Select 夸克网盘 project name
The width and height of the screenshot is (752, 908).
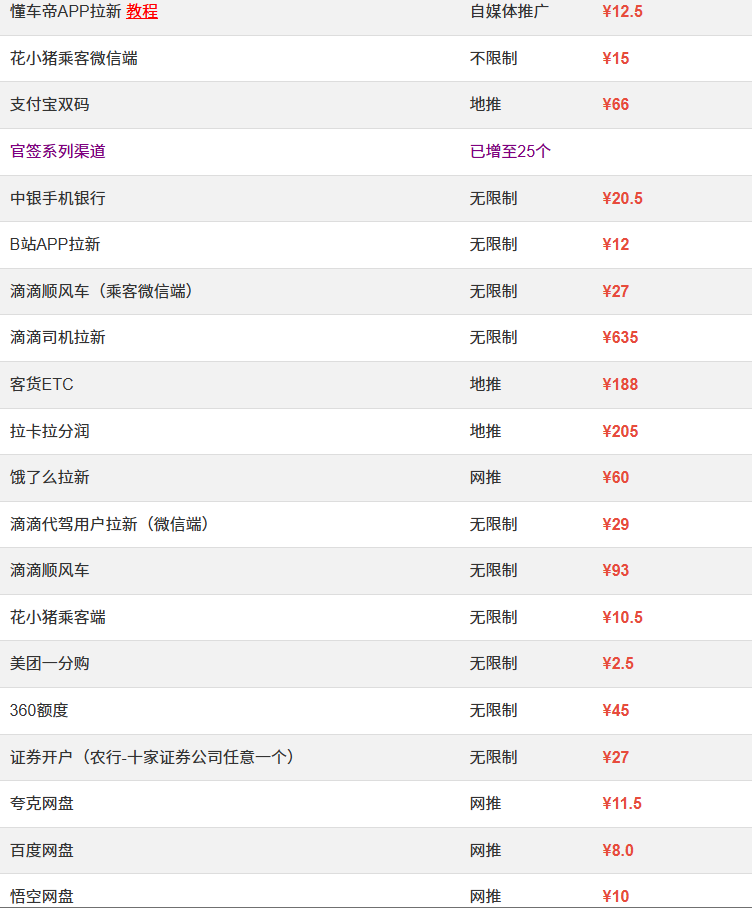point(42,804)
